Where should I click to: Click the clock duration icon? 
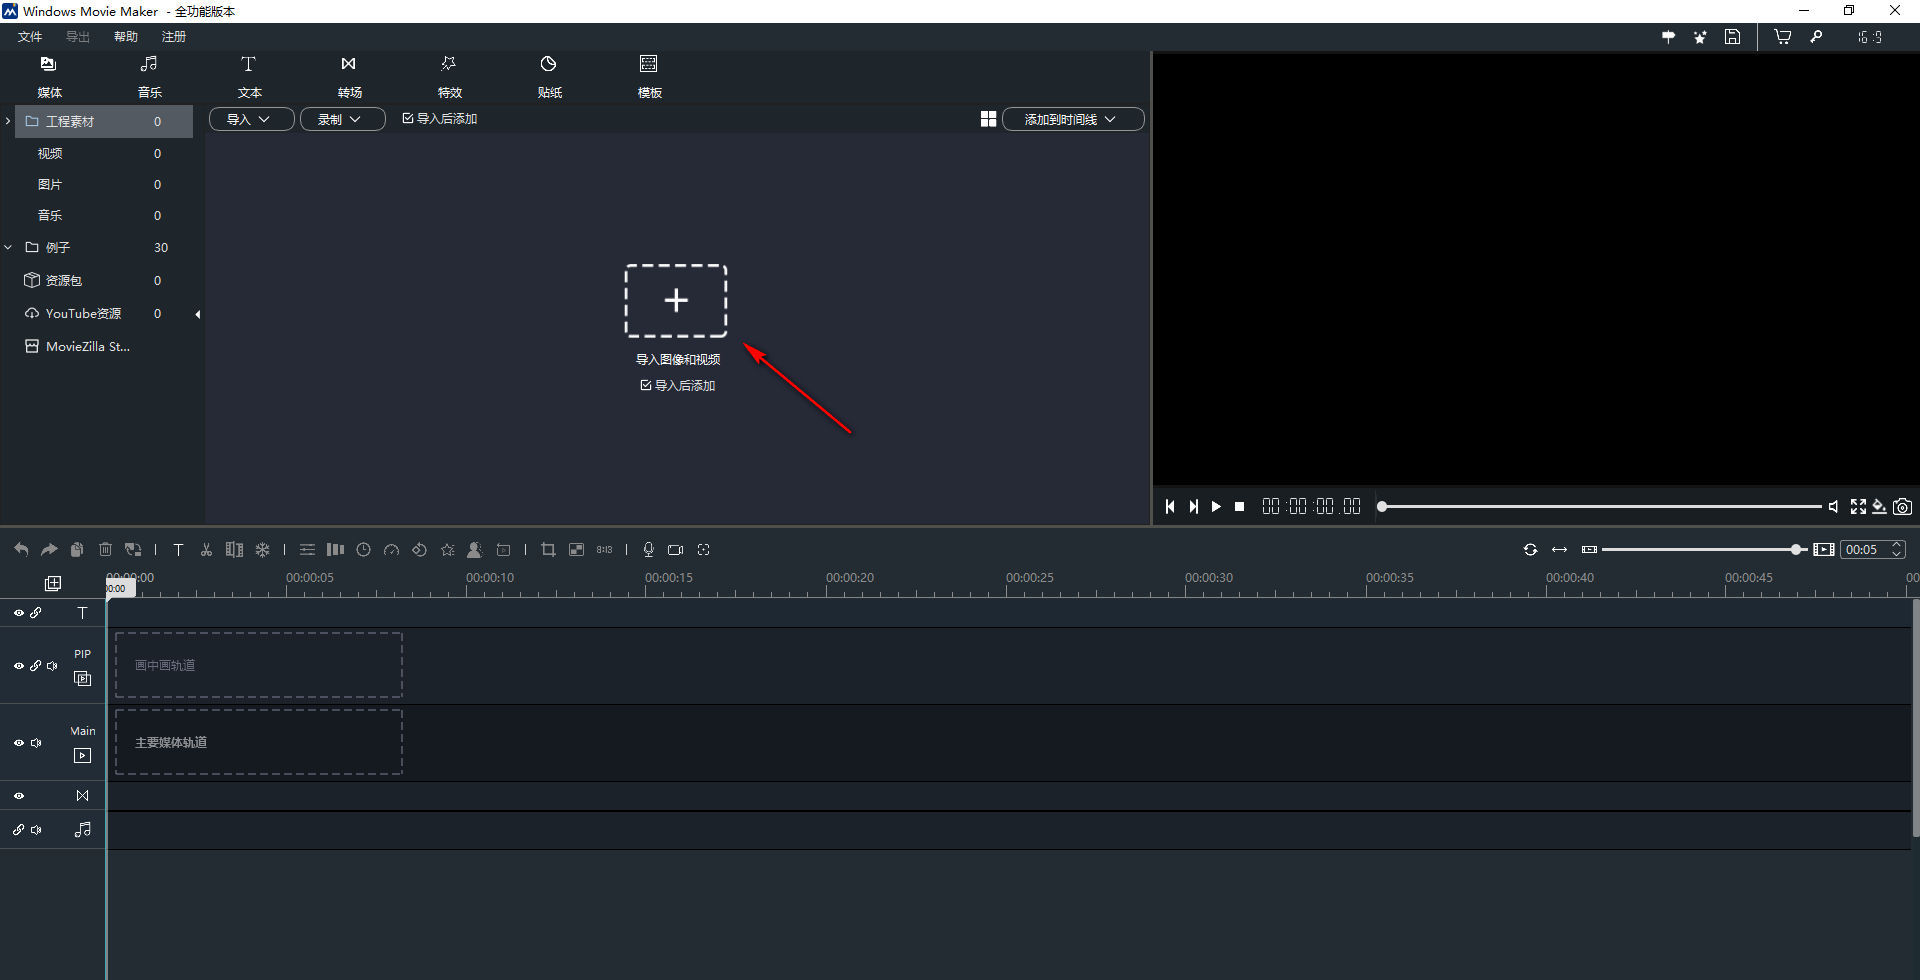point(363,549)
